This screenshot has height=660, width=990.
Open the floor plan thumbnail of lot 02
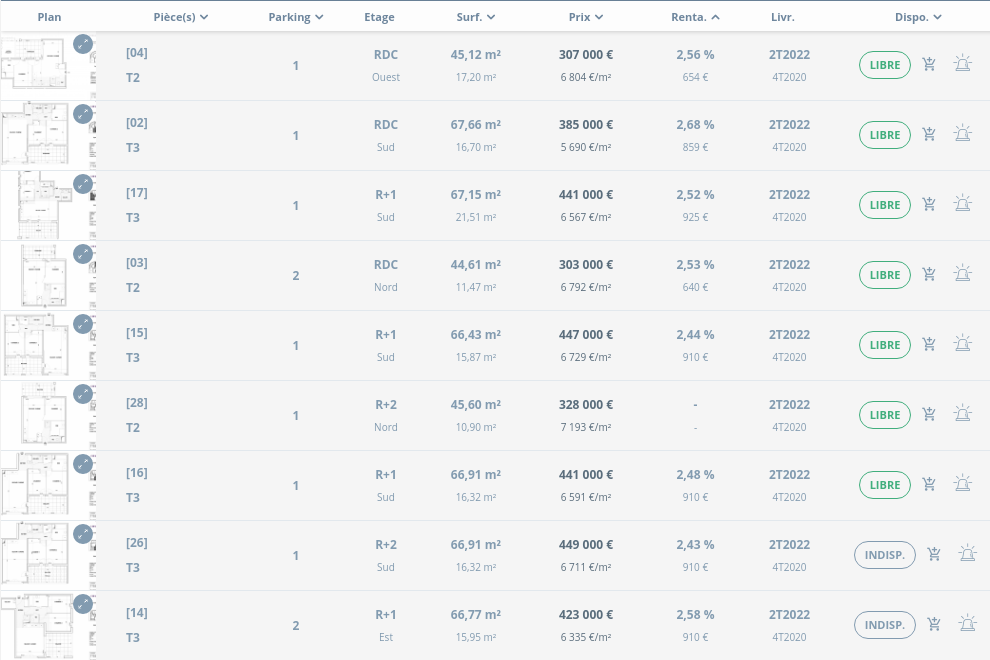click(35, 135)
